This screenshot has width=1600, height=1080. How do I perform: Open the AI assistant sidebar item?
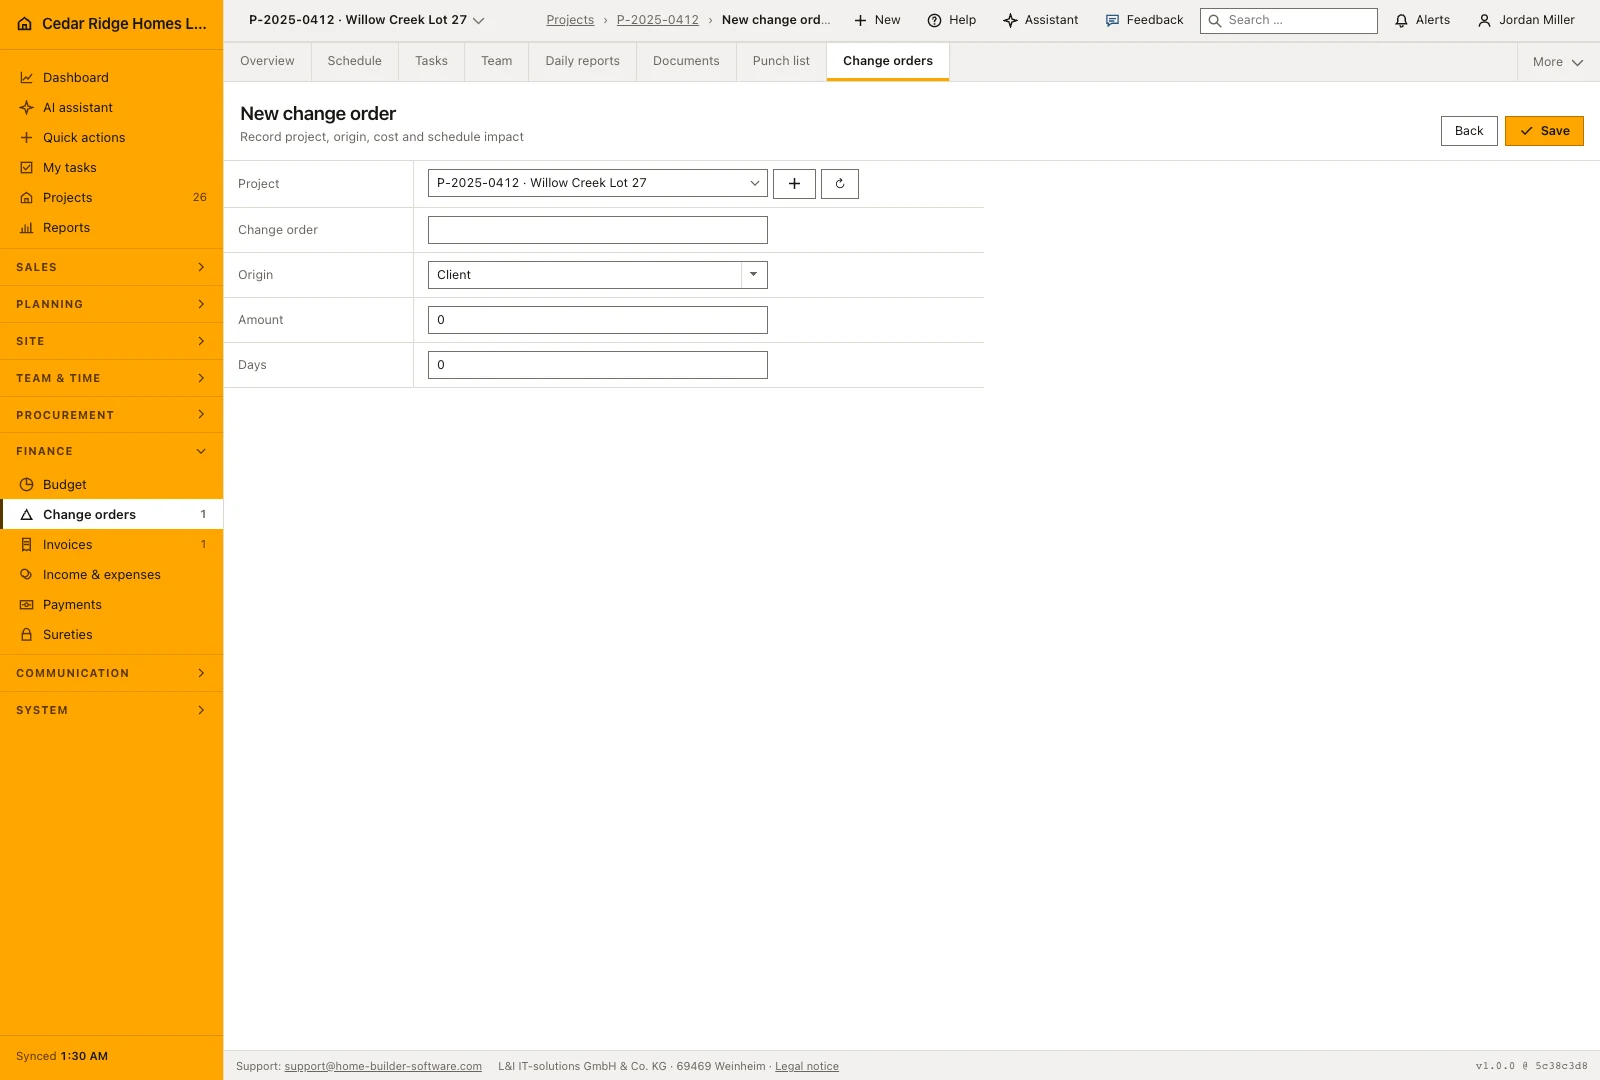point(111,107)
